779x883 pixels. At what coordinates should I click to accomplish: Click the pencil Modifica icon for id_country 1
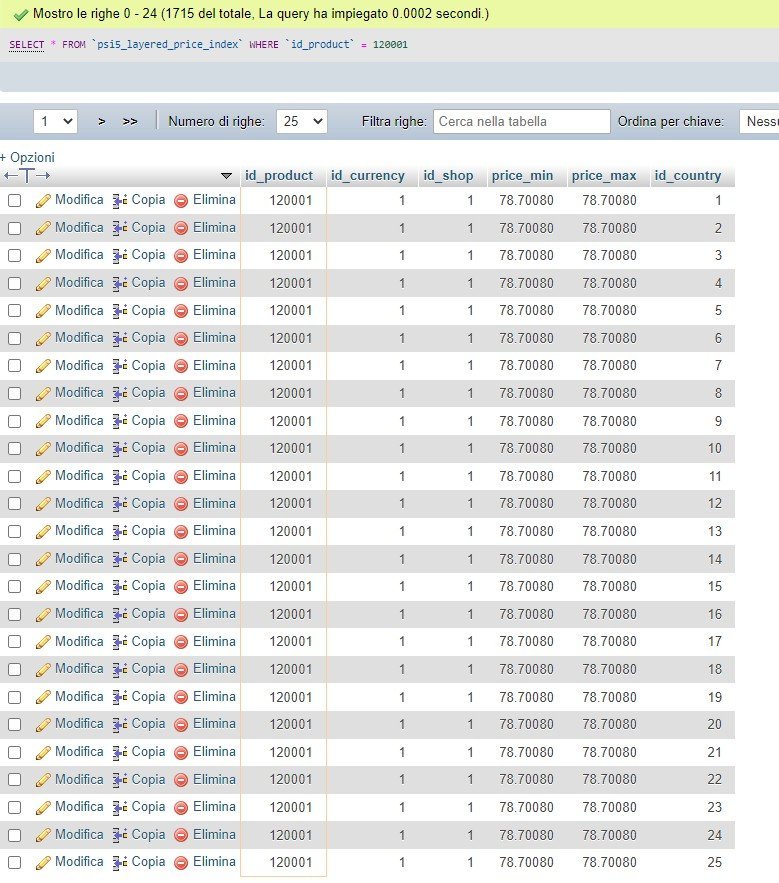pyautogui.click(x=43, y=201)
